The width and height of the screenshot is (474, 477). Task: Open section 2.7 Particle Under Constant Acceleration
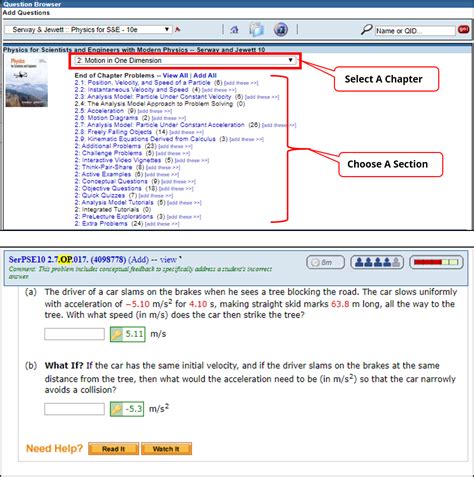pyautogui.click(x=159, y=125)
